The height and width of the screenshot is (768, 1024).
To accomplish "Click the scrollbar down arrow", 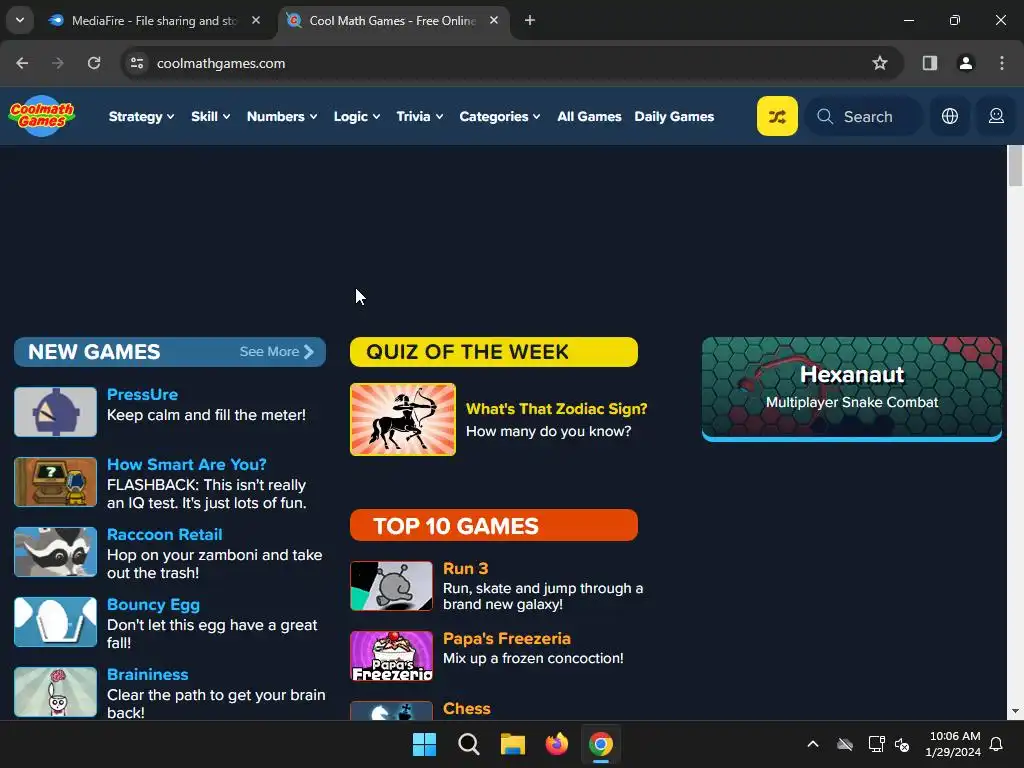I will point(1015,712).
